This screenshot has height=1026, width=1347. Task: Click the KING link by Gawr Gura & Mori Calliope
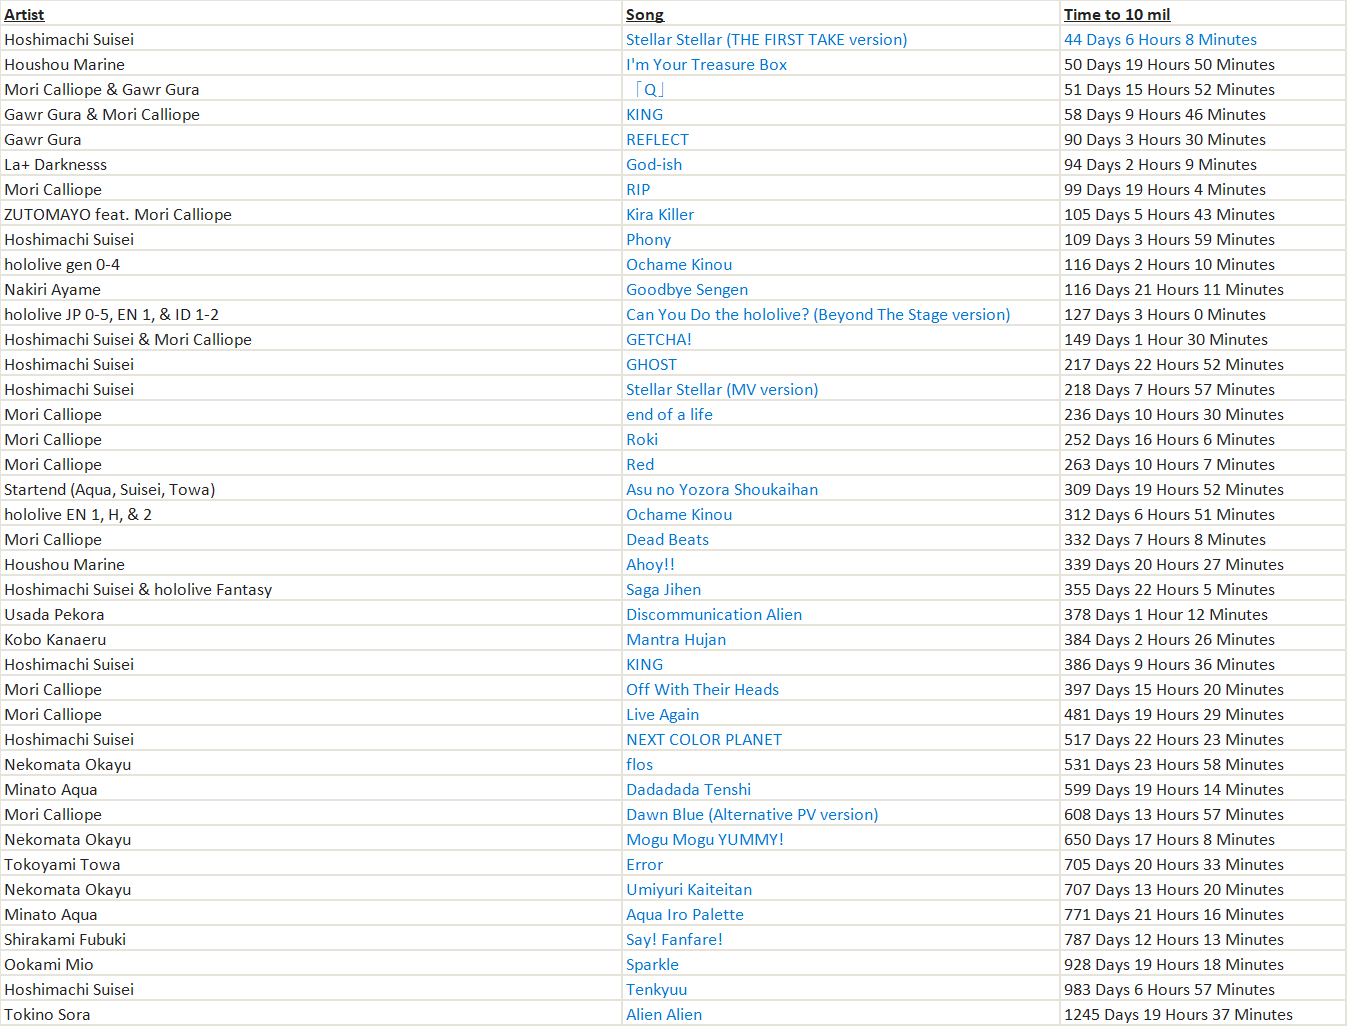tap(644, 115)
